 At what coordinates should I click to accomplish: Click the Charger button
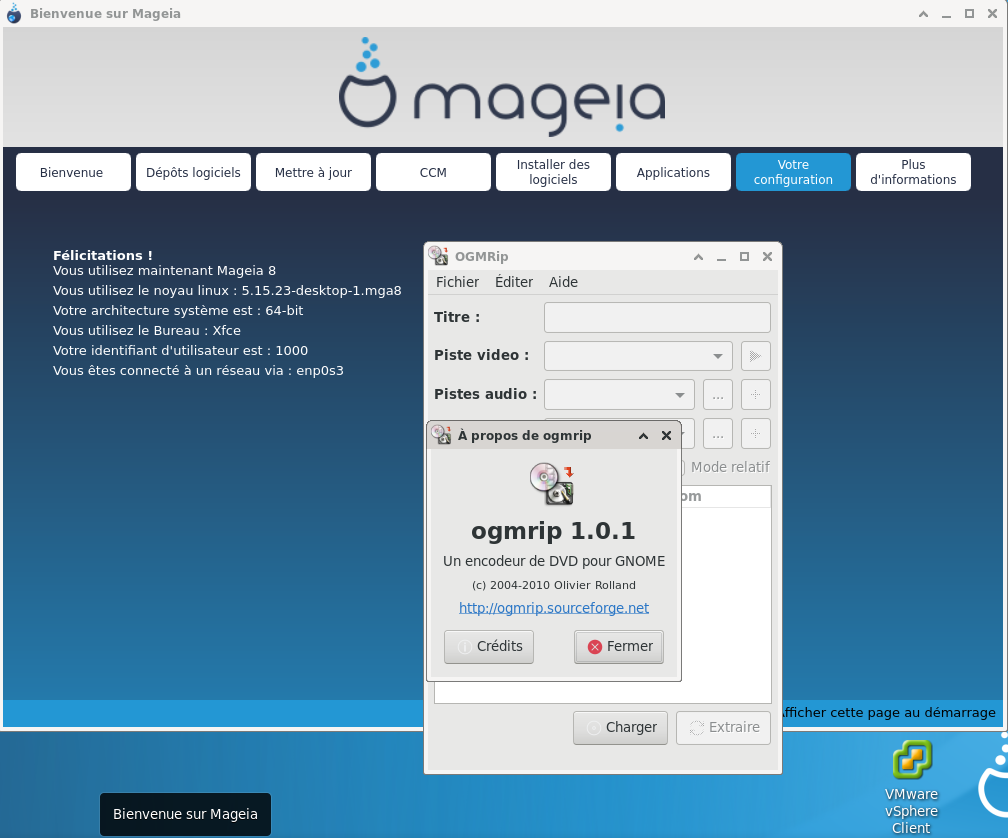pyautogui.click(x=620, y=727)
